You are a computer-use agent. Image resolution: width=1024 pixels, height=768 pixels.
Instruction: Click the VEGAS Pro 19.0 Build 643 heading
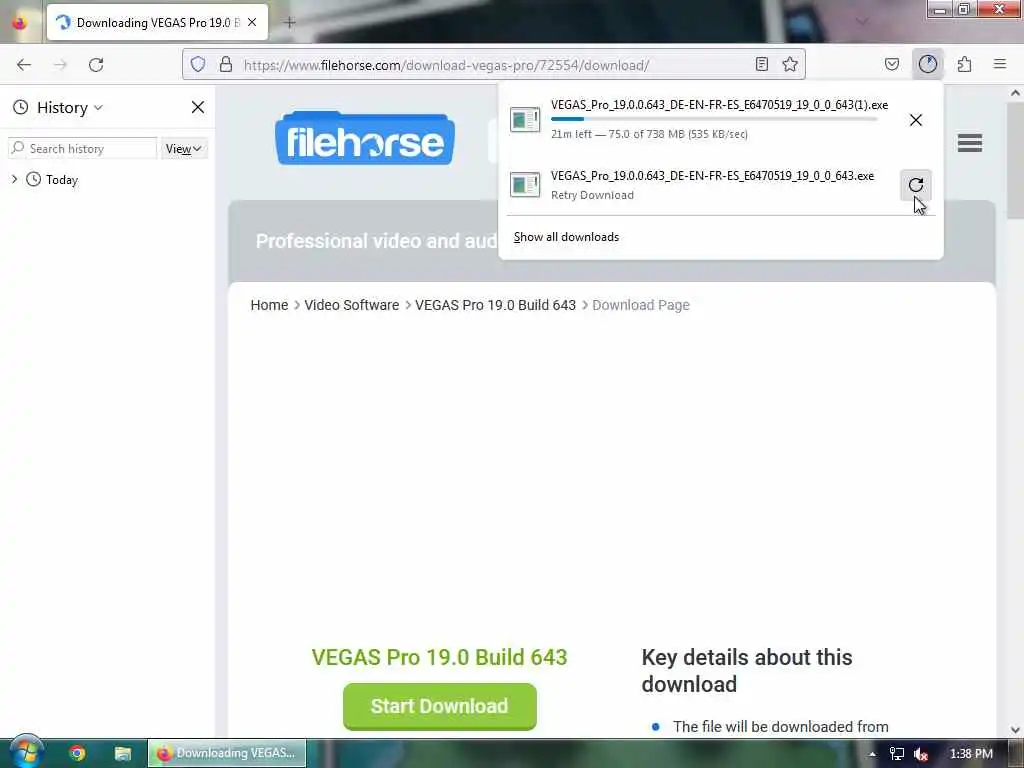440,657
